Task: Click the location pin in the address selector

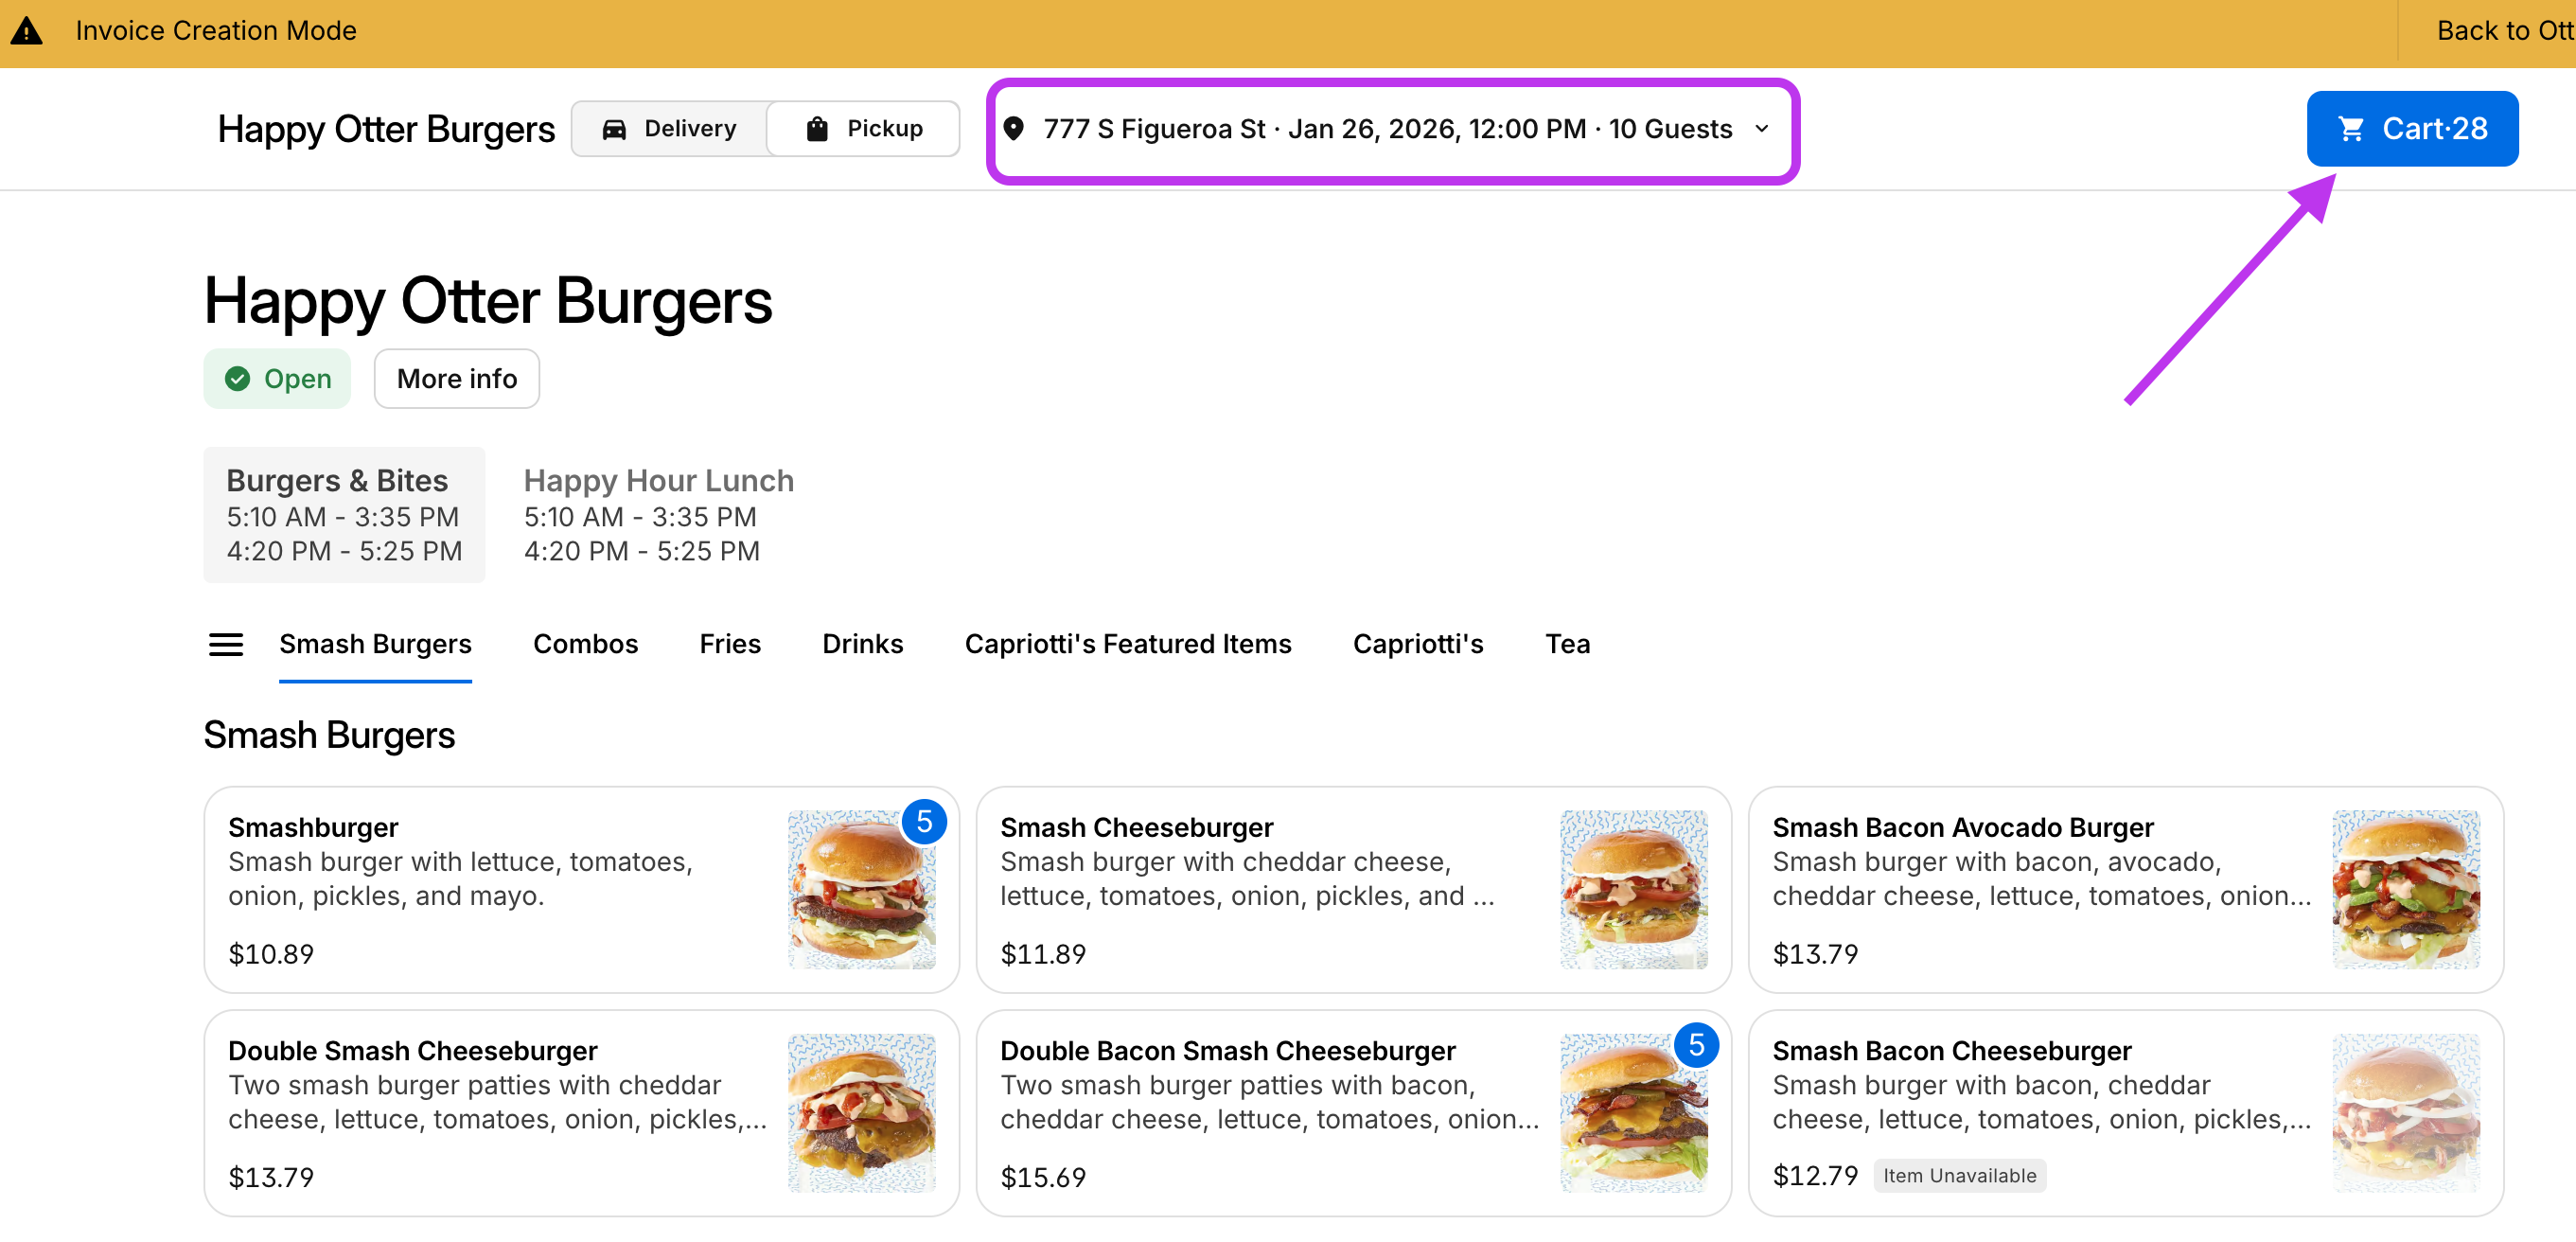Action: click(1014, 128)
